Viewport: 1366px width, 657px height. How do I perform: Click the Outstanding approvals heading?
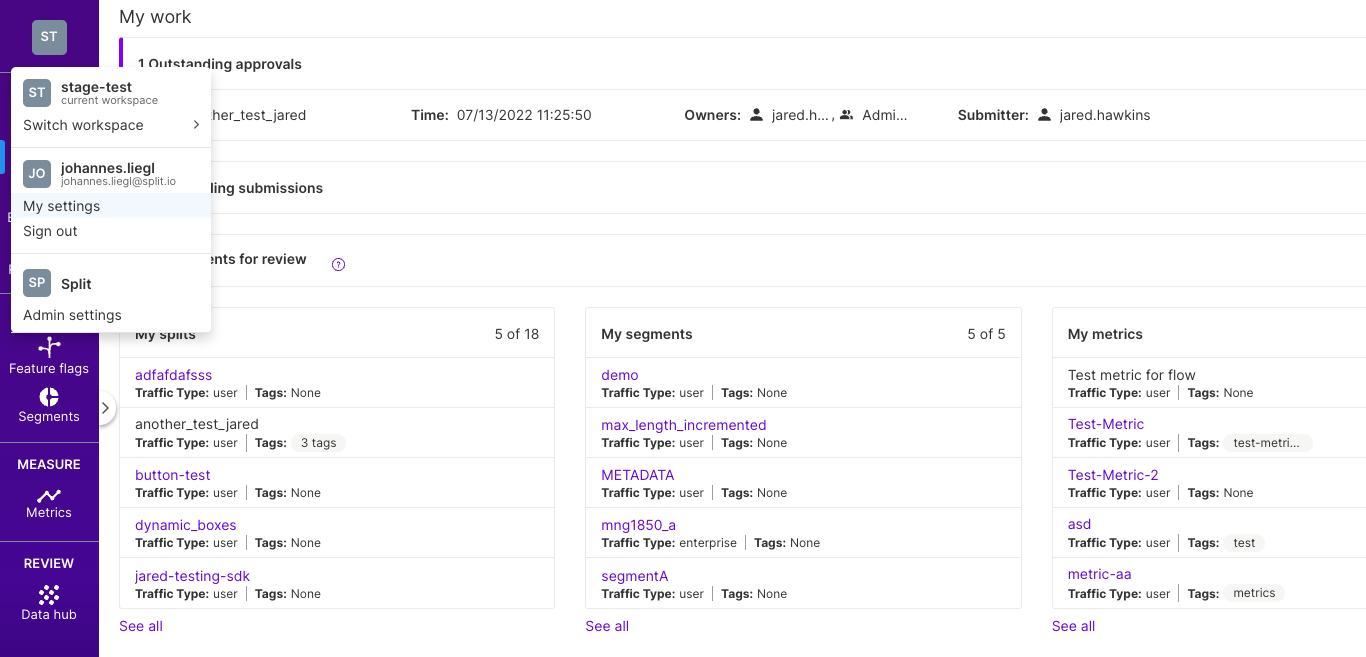pos(220,64)
